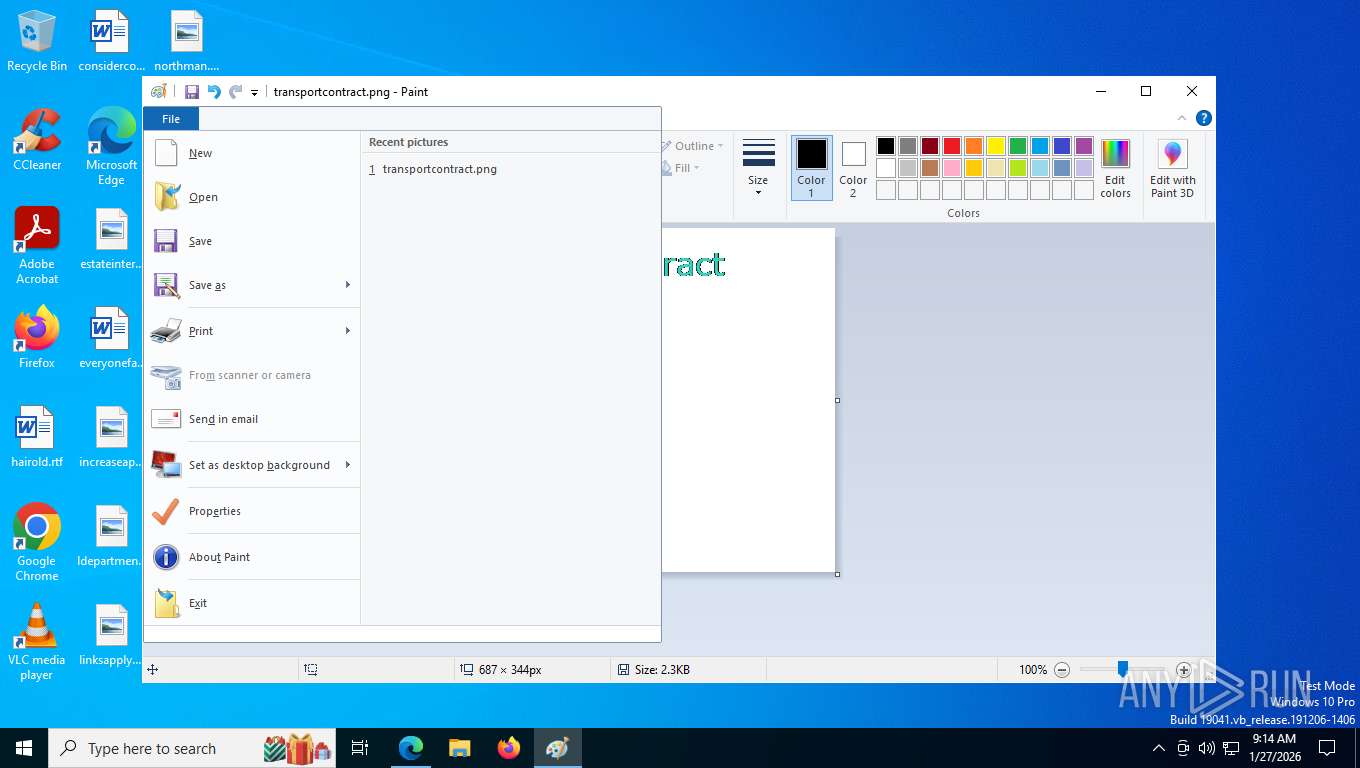The height and width of the screenshot is (768, 1360).
Task: Open Paint Help question mark icon
Action: (1204, 118)
